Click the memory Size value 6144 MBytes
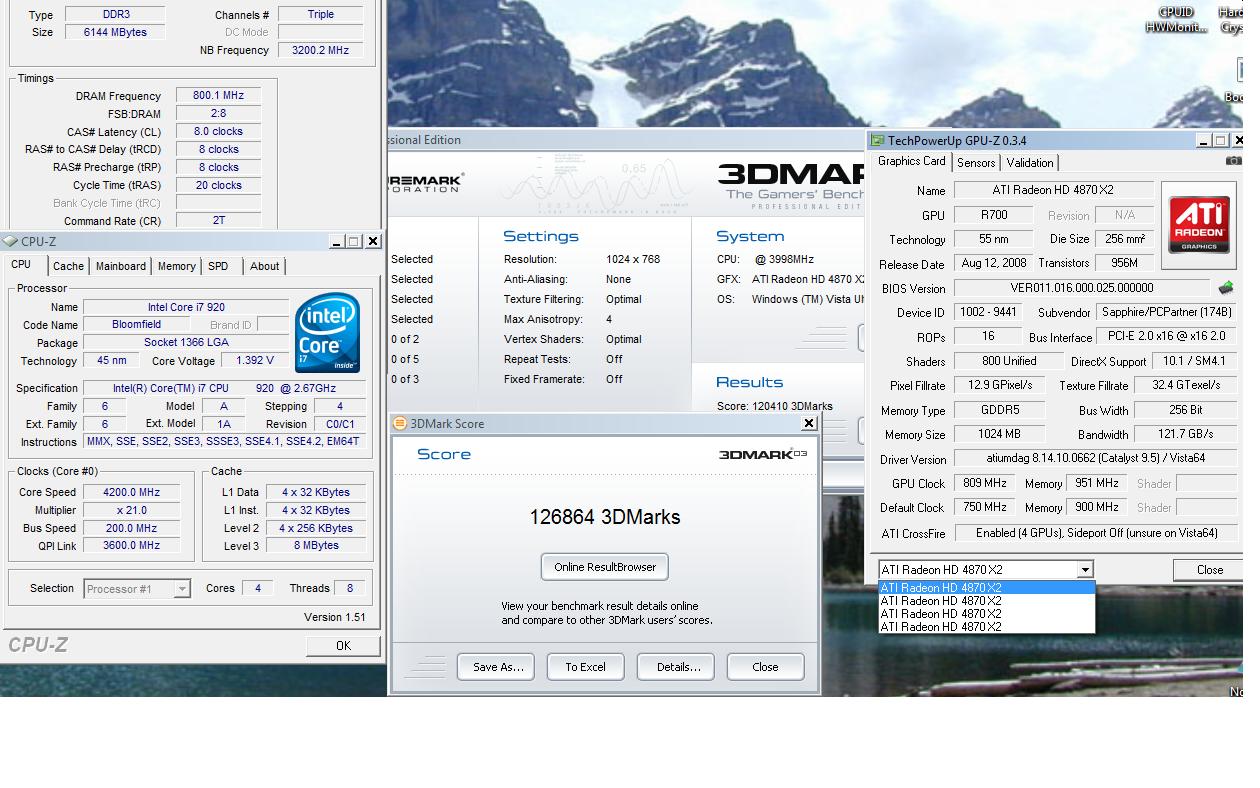The image size is (1260, 788). coord(115,32)
